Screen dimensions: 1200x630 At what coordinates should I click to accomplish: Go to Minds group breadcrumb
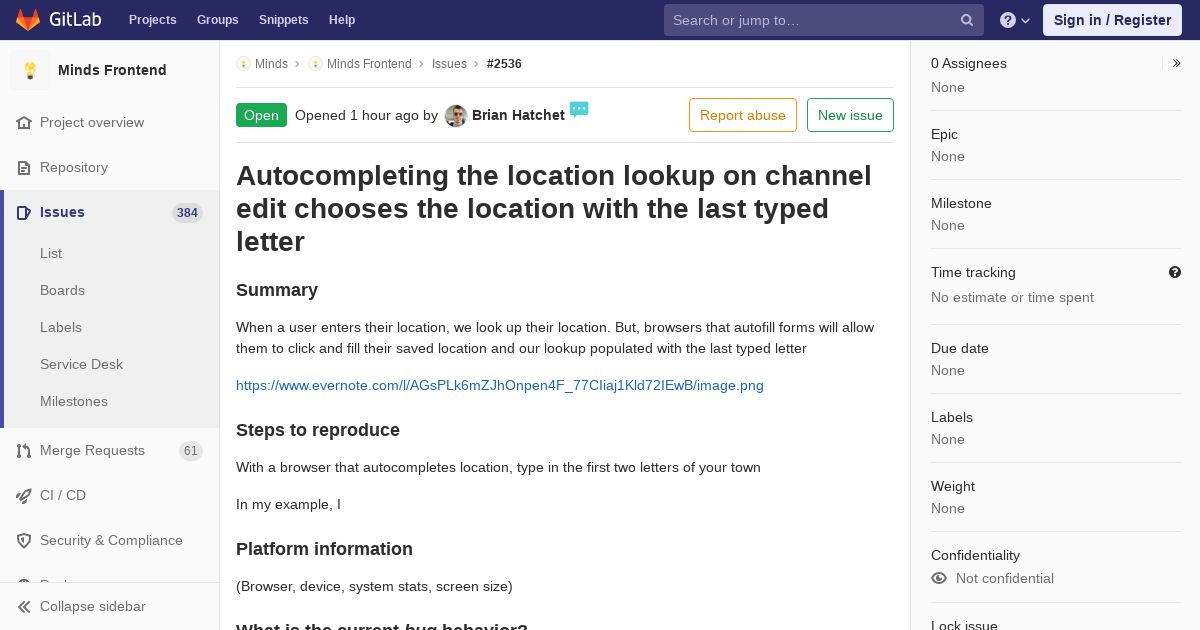click(271, 64)
